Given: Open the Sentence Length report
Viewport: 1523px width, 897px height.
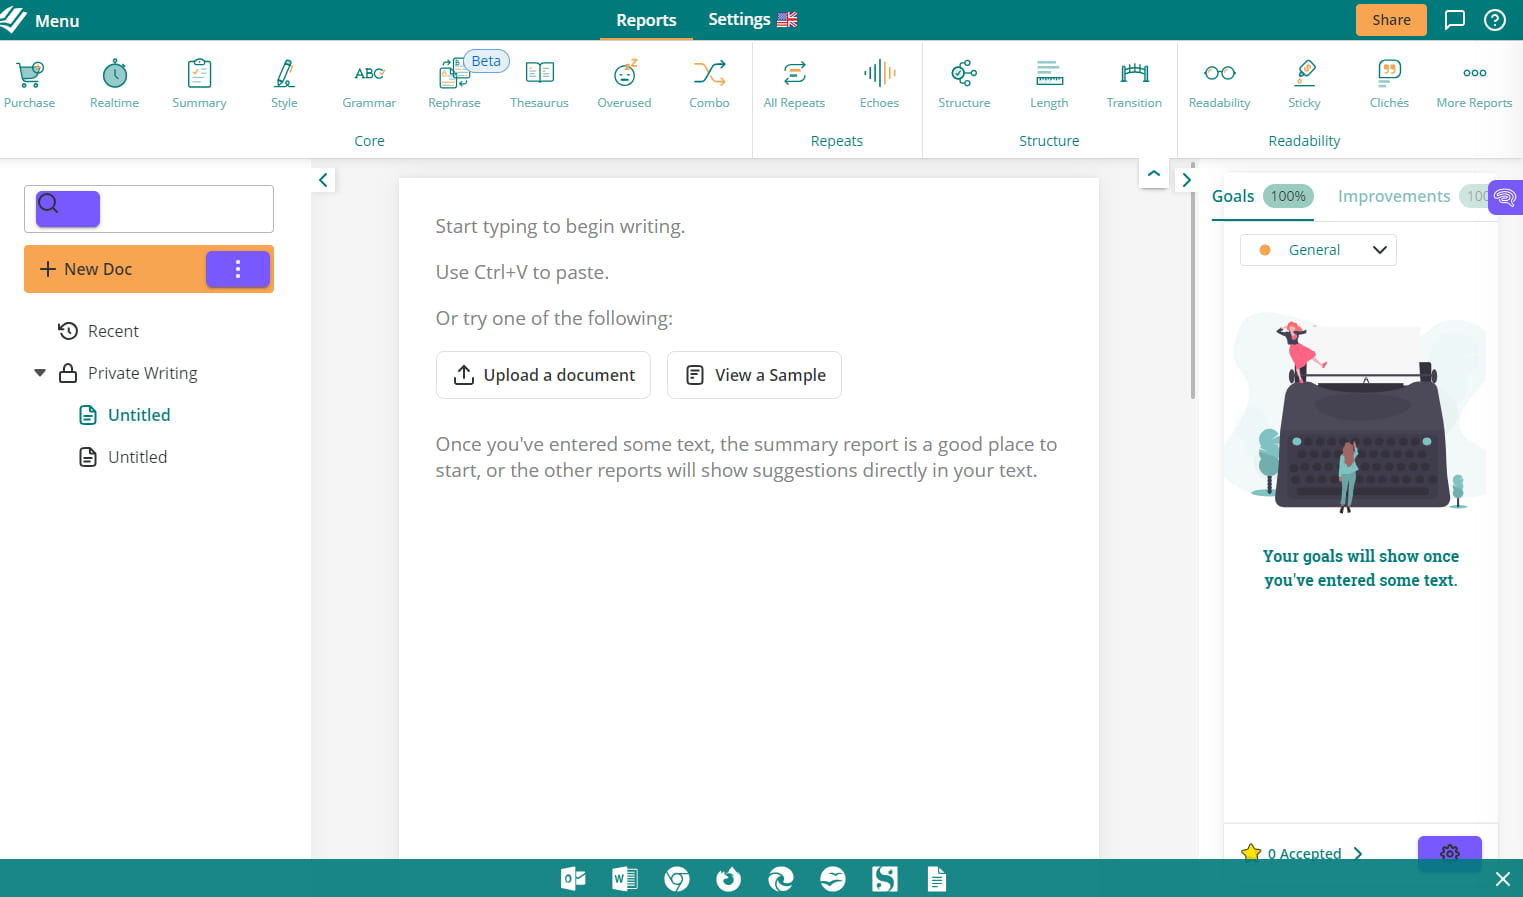Looking at the screenshot, I should click(1048, 82).
